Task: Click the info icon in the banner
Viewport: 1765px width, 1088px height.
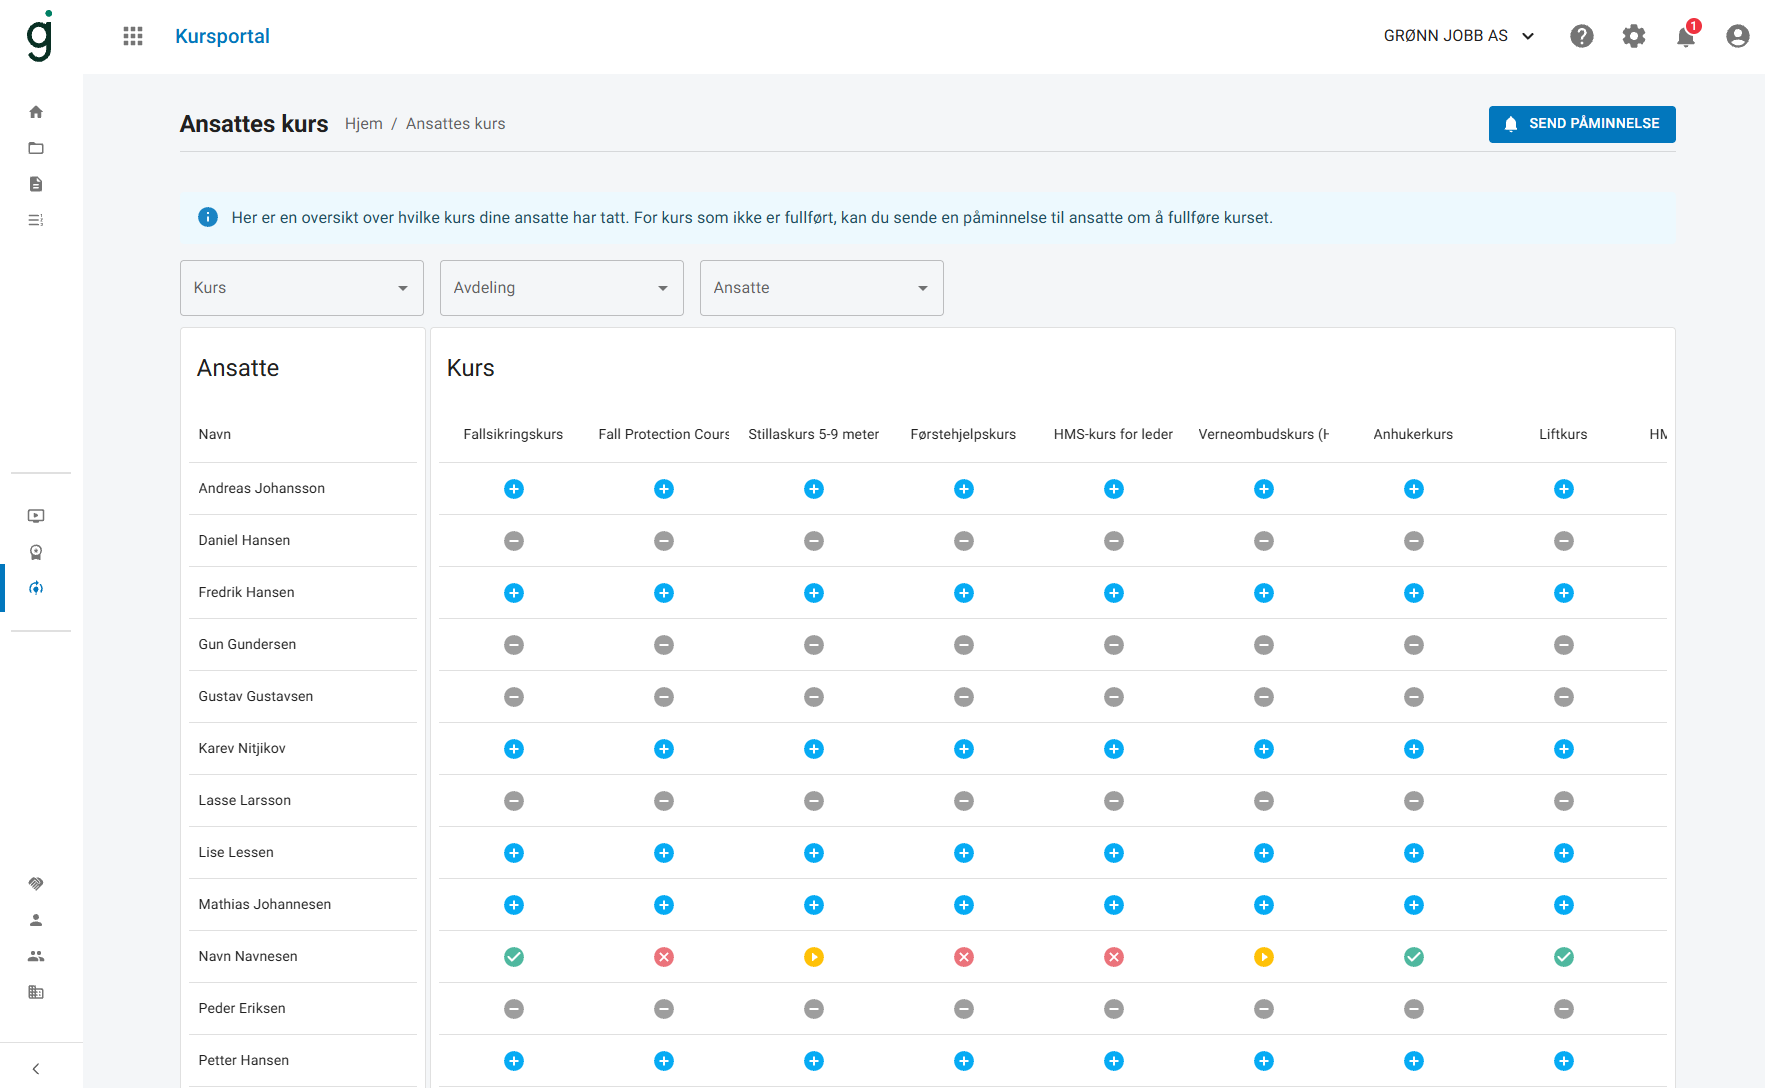Action: click(208, 217)
